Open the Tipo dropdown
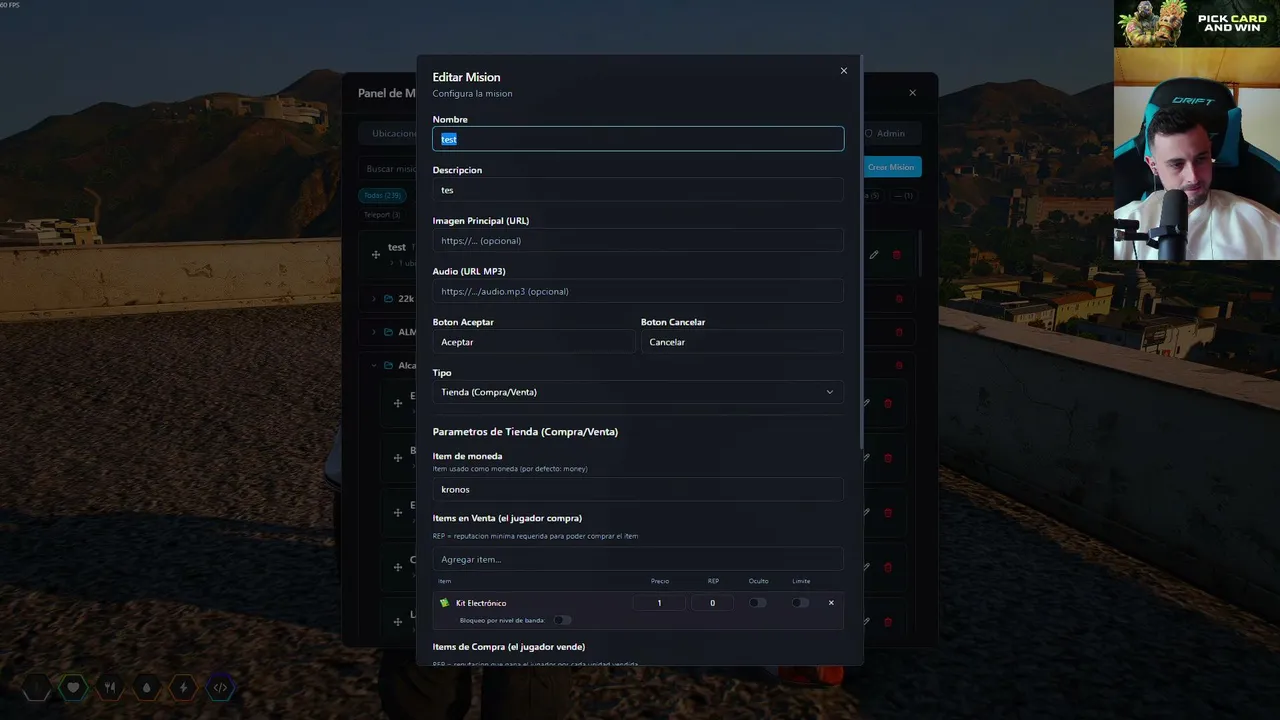Viewport: 1280px width, 720px height. [x=638, y=392]
